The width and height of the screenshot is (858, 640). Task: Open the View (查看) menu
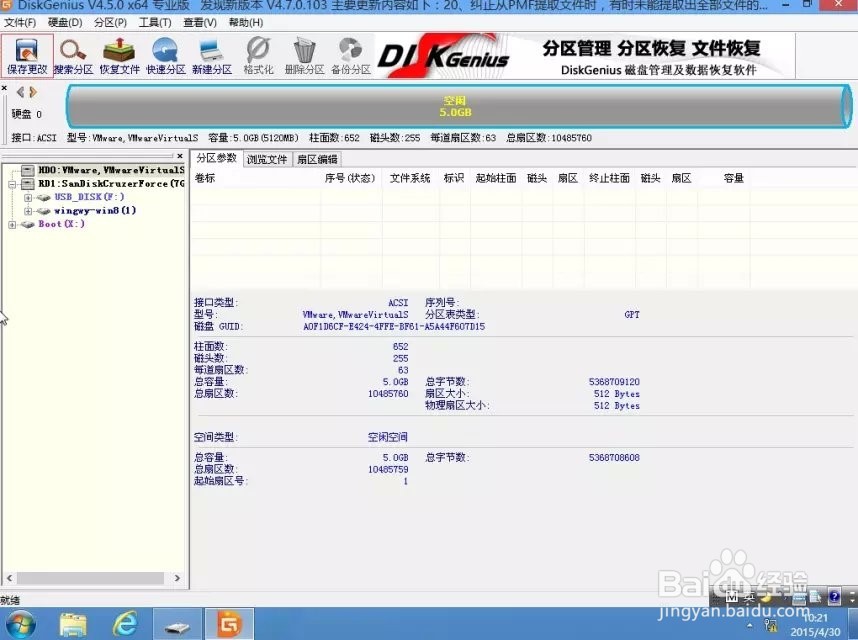point(200,22)
